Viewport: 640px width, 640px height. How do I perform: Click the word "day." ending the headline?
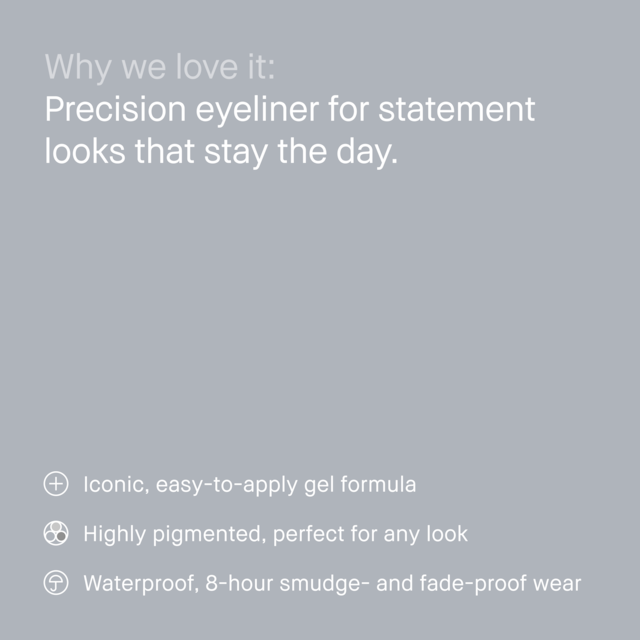click(367, 153)
